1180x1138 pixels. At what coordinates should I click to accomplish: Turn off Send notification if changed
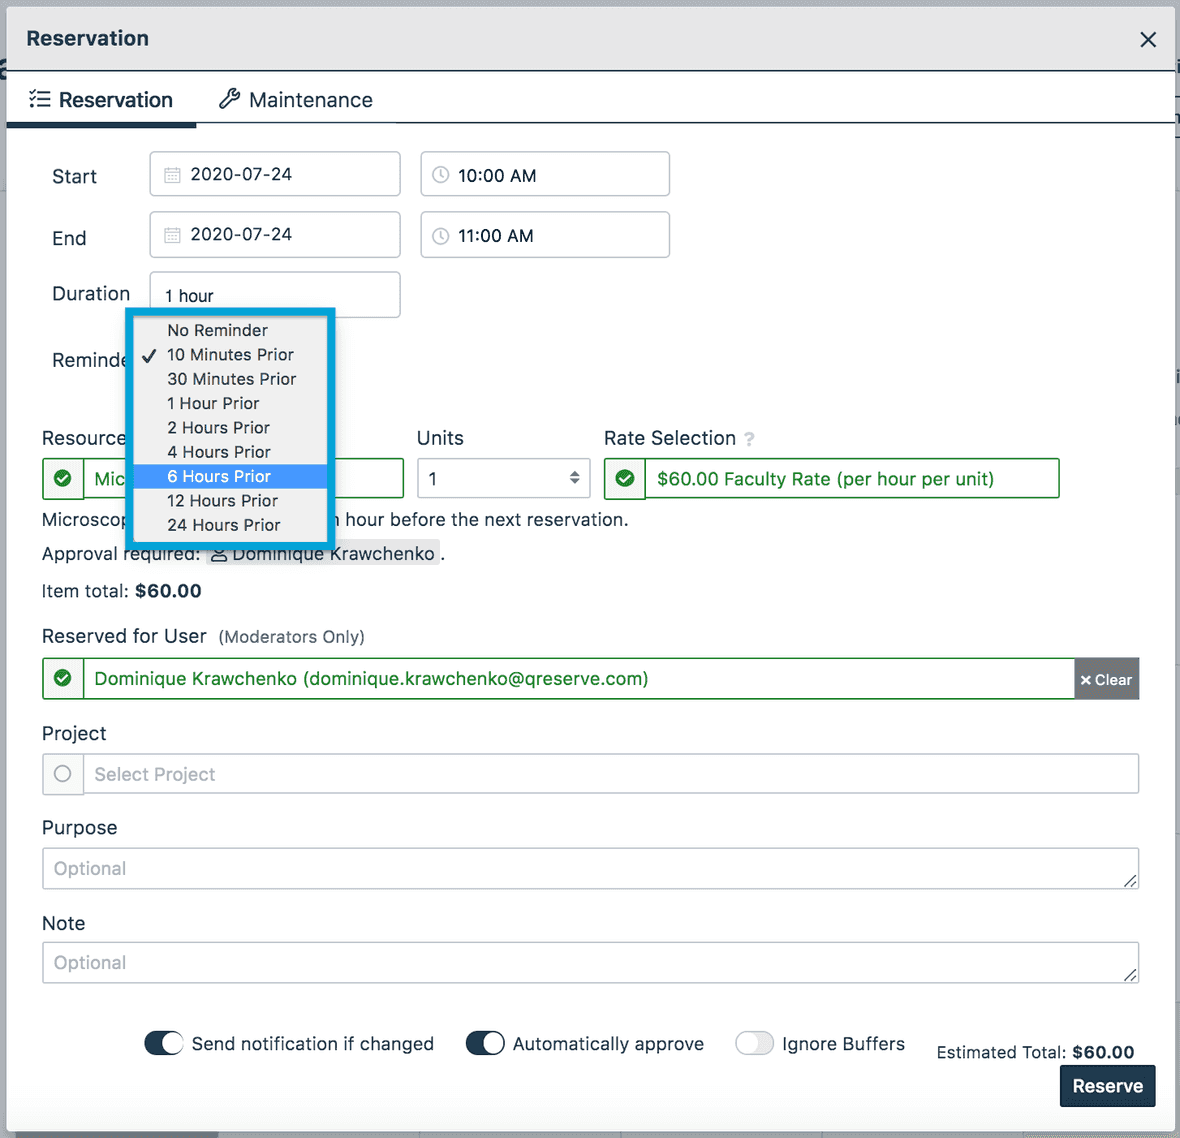point(164,1043)
